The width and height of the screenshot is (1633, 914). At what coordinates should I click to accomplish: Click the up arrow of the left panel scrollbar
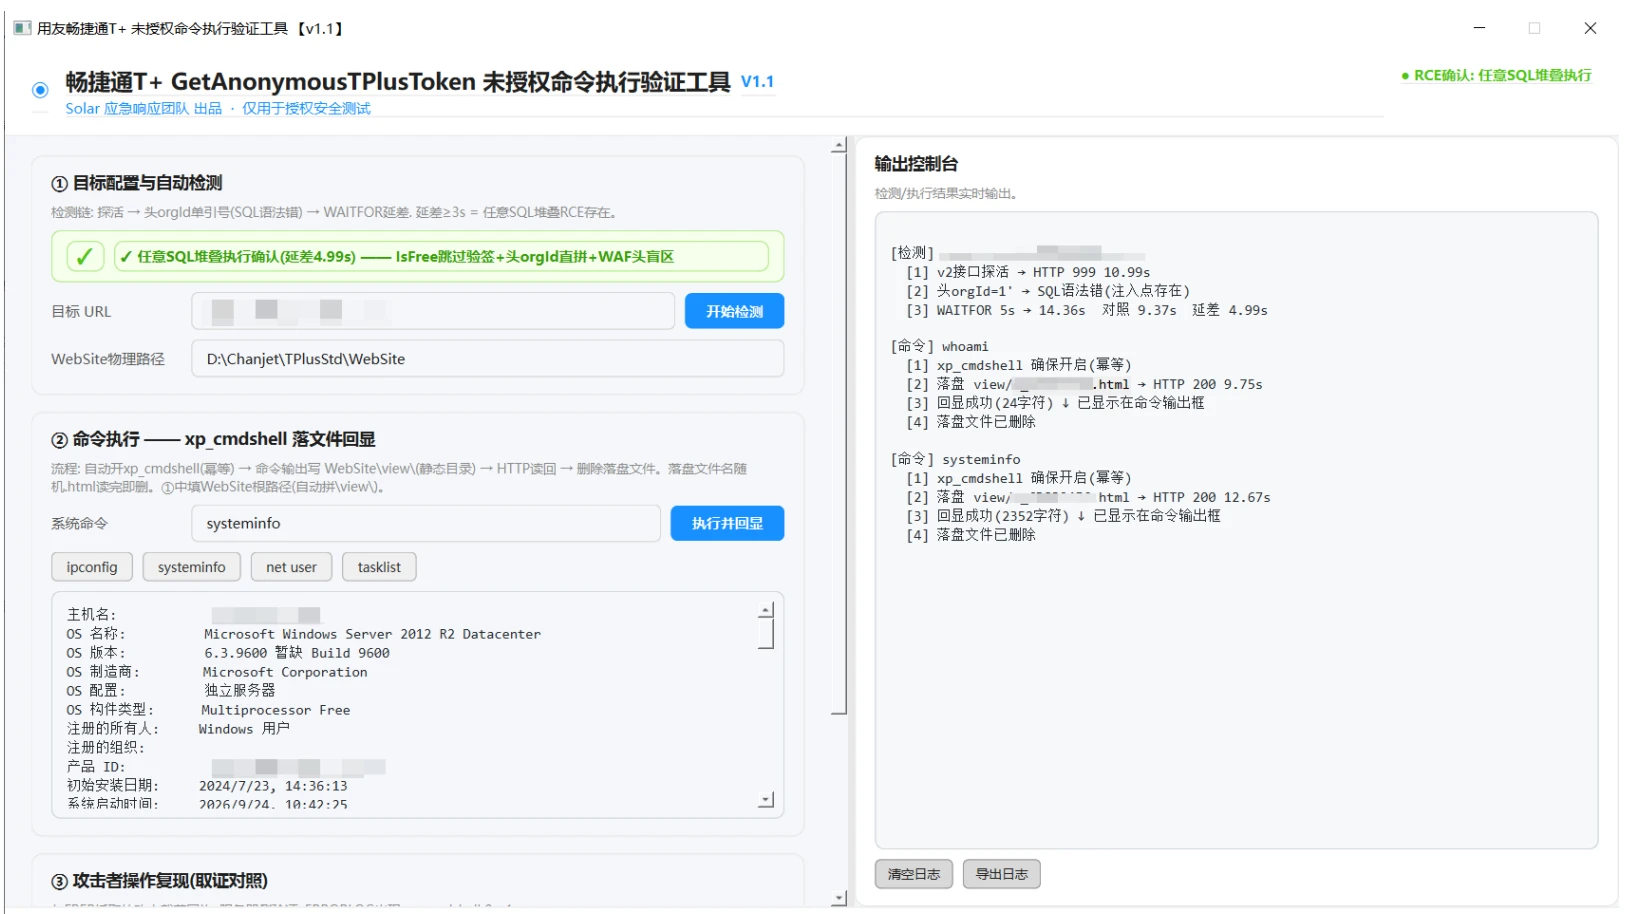839,147
